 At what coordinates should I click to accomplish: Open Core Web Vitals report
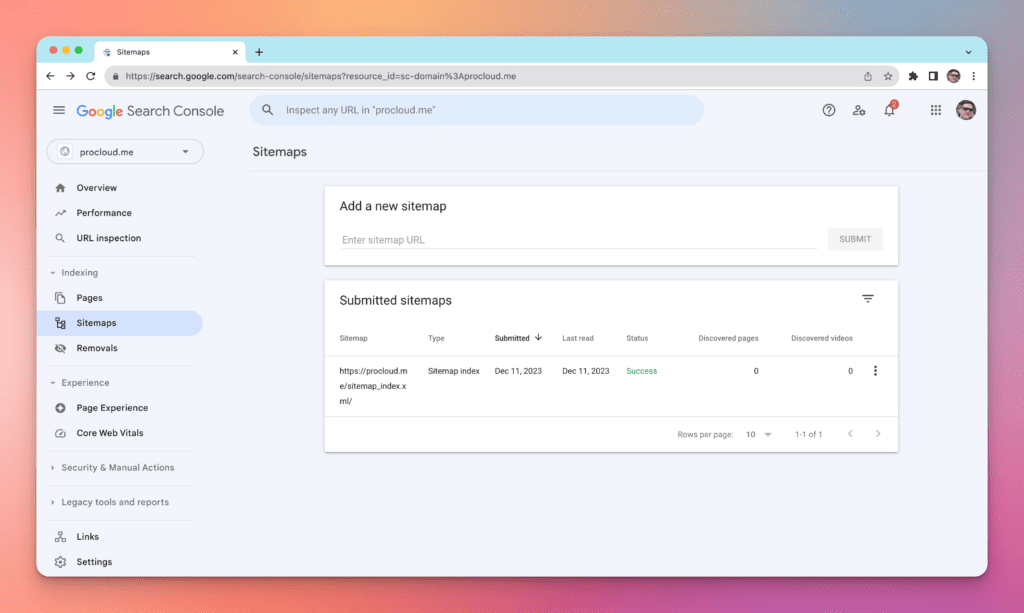pyautogui.click(x=110, y=433)
